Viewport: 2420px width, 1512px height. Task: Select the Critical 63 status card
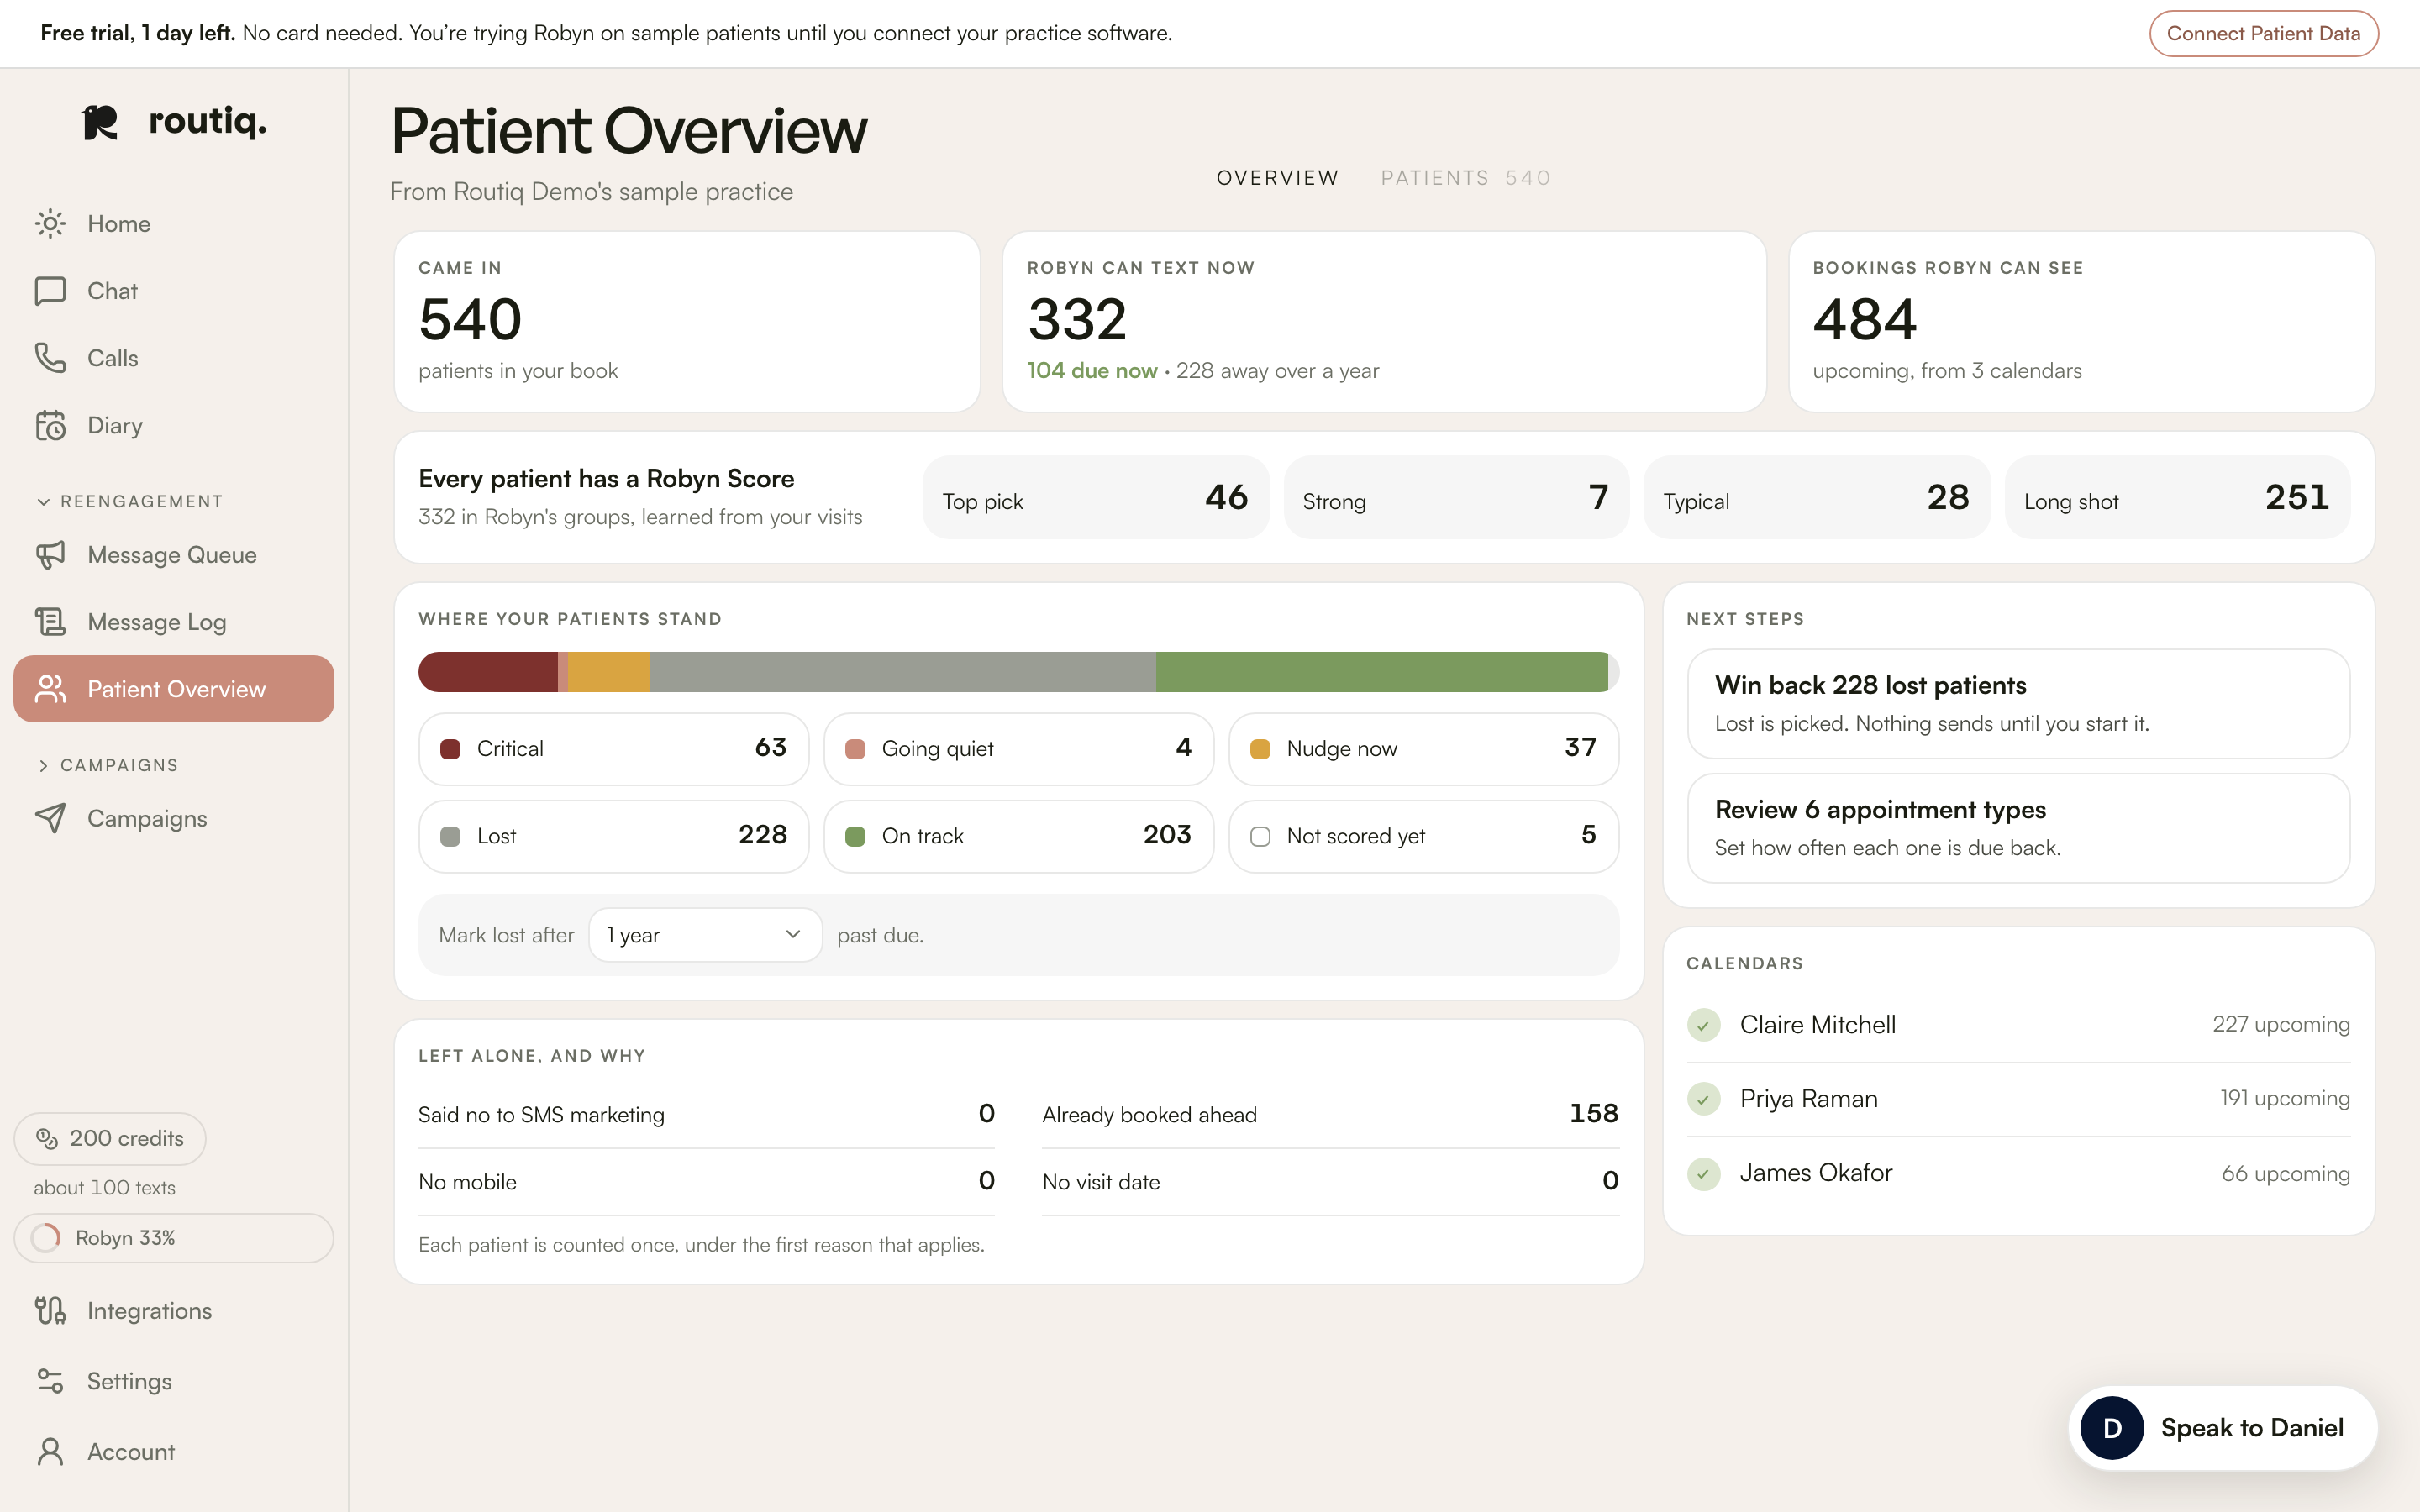click(613, 749)
